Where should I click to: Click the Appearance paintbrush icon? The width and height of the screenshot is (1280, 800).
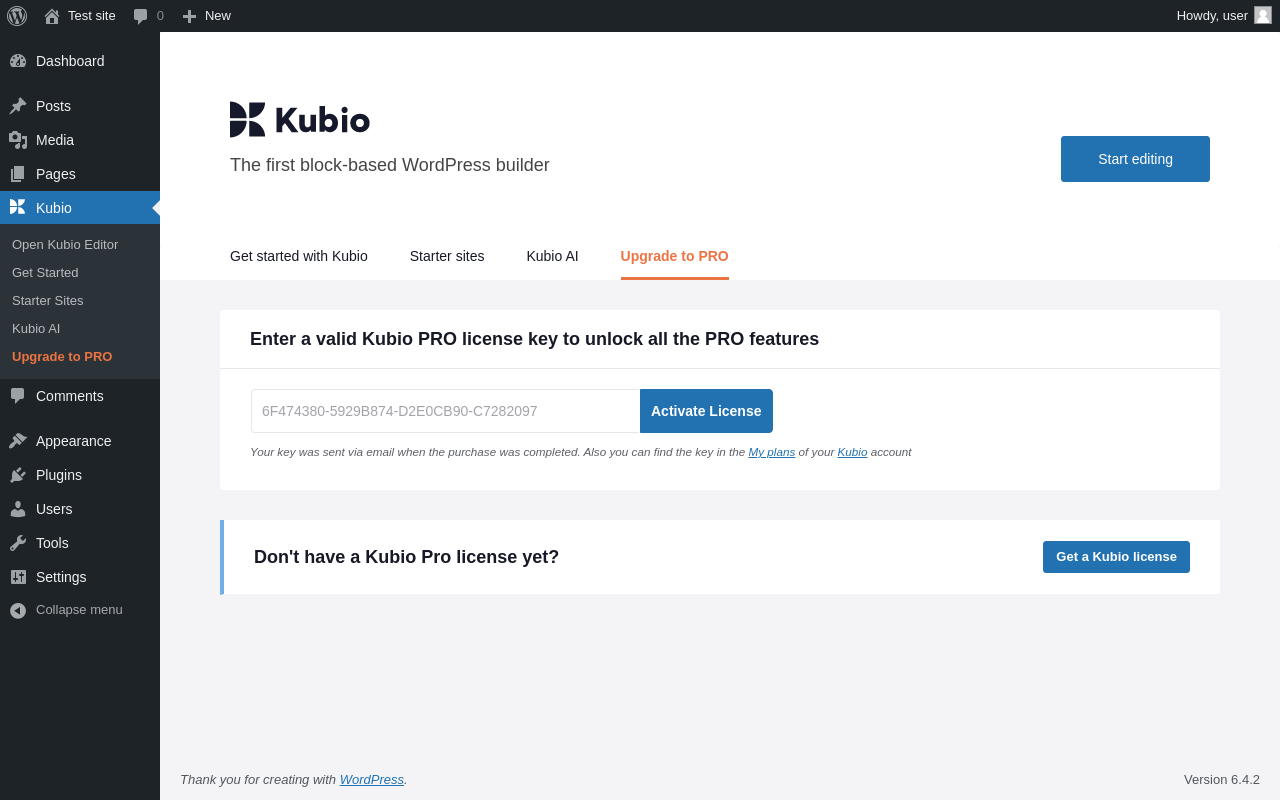[x=18, y=441]
